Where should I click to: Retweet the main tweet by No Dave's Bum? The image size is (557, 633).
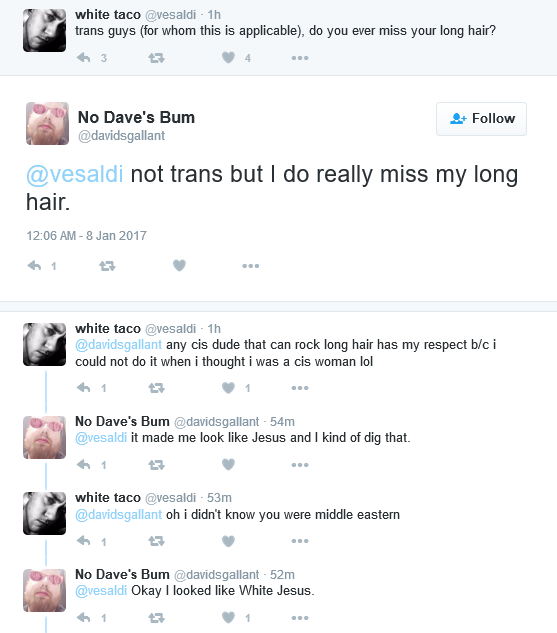point(107,266)
